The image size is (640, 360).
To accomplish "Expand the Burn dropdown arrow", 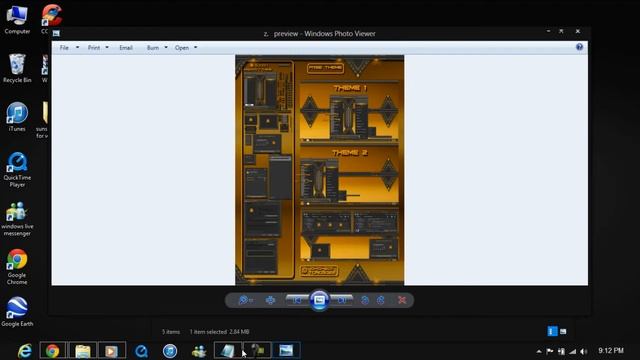I will pos(166,48).
